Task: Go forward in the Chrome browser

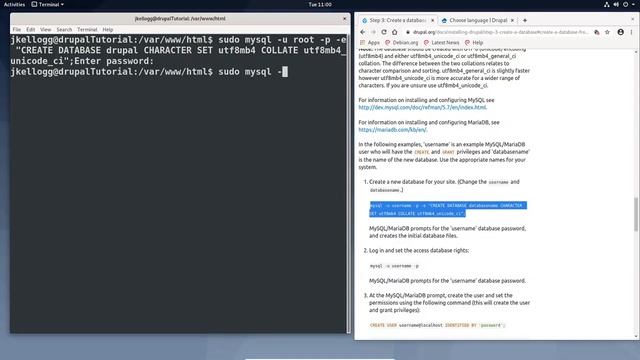Action: click(x=373, y=32)
